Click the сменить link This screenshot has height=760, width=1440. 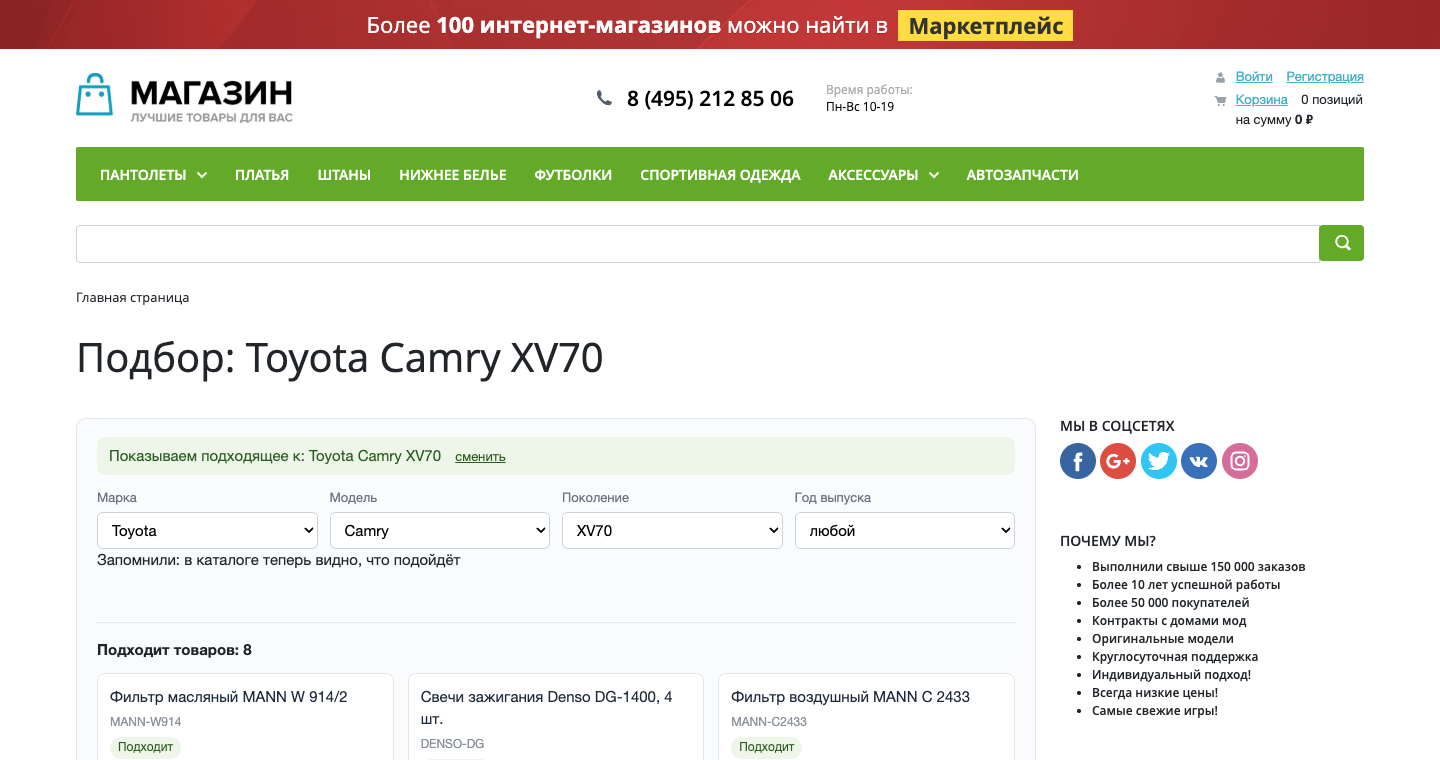click(x=480, y=457)
